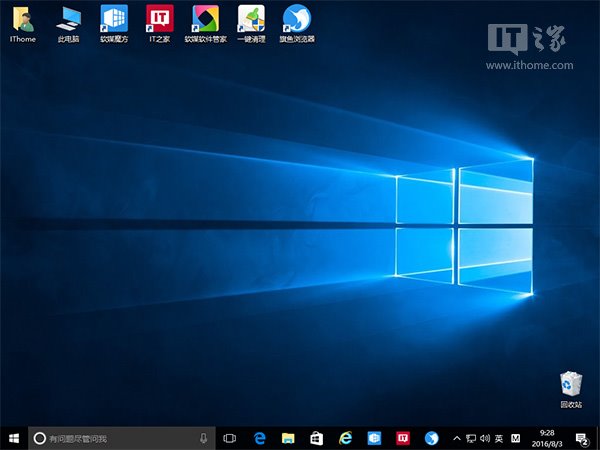Screen dimensions: 600x450
Task: Activate the Cortana microphone icon
Action: [x=204, y=439]
